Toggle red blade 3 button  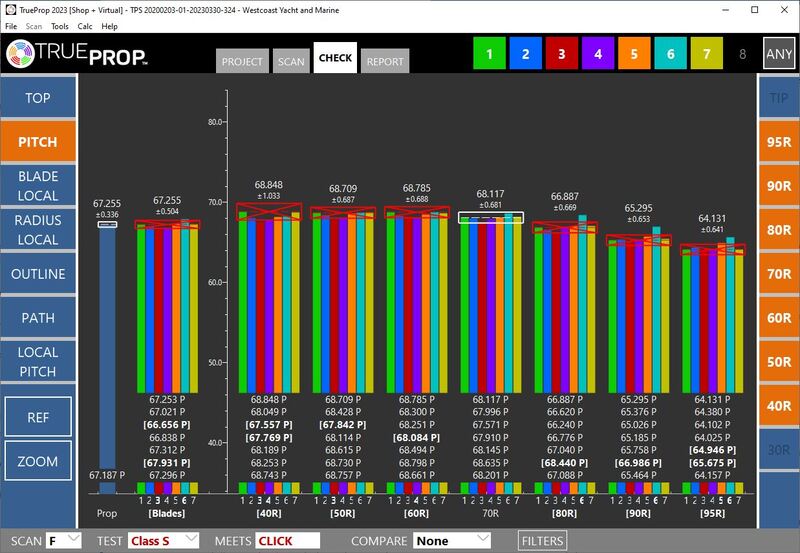click(561, 54)
